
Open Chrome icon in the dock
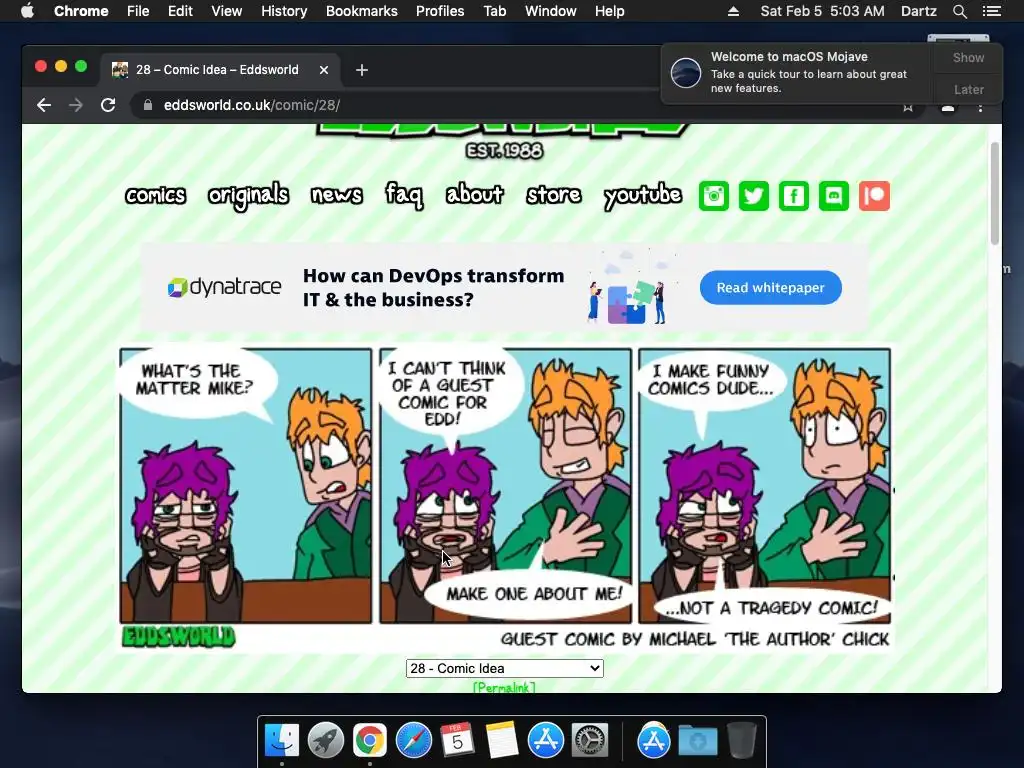pos(370,741)
